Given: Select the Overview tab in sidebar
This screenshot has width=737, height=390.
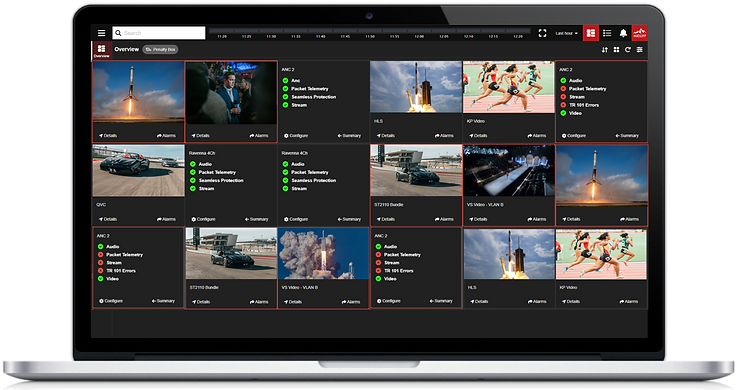Looking at the screenshot, I should pyautogui.click(x=101, y=51).
